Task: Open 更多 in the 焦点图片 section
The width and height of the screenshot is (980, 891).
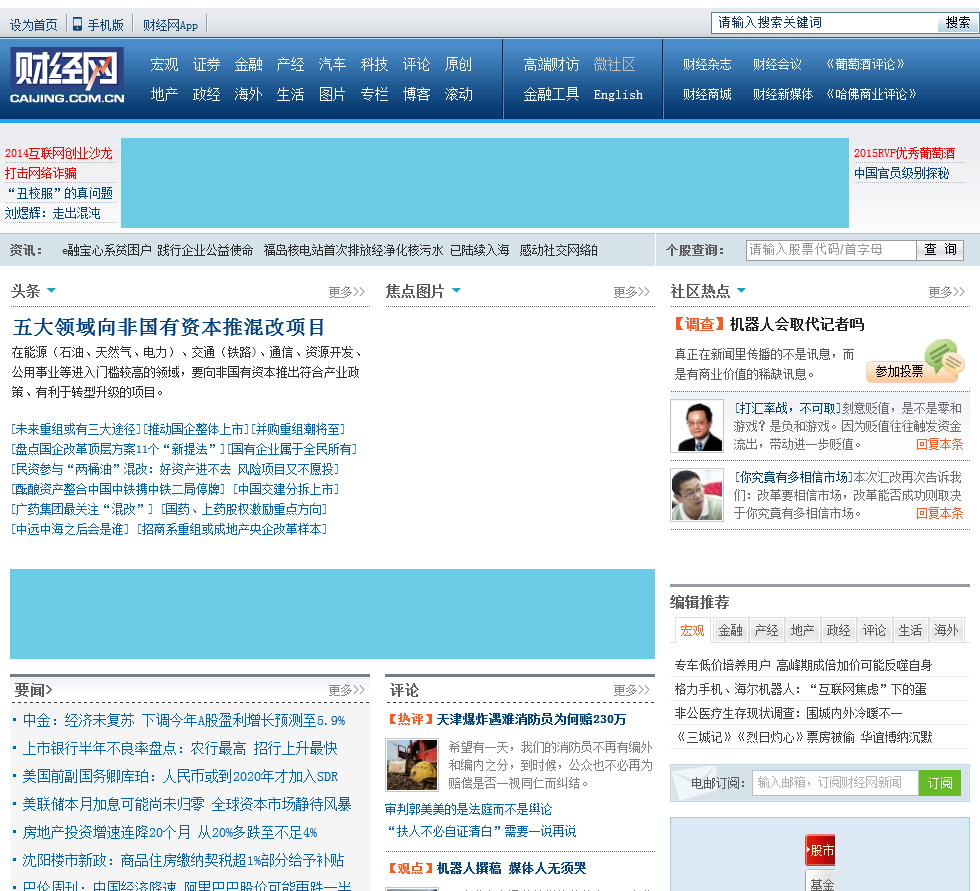Action: click(631, 292)
